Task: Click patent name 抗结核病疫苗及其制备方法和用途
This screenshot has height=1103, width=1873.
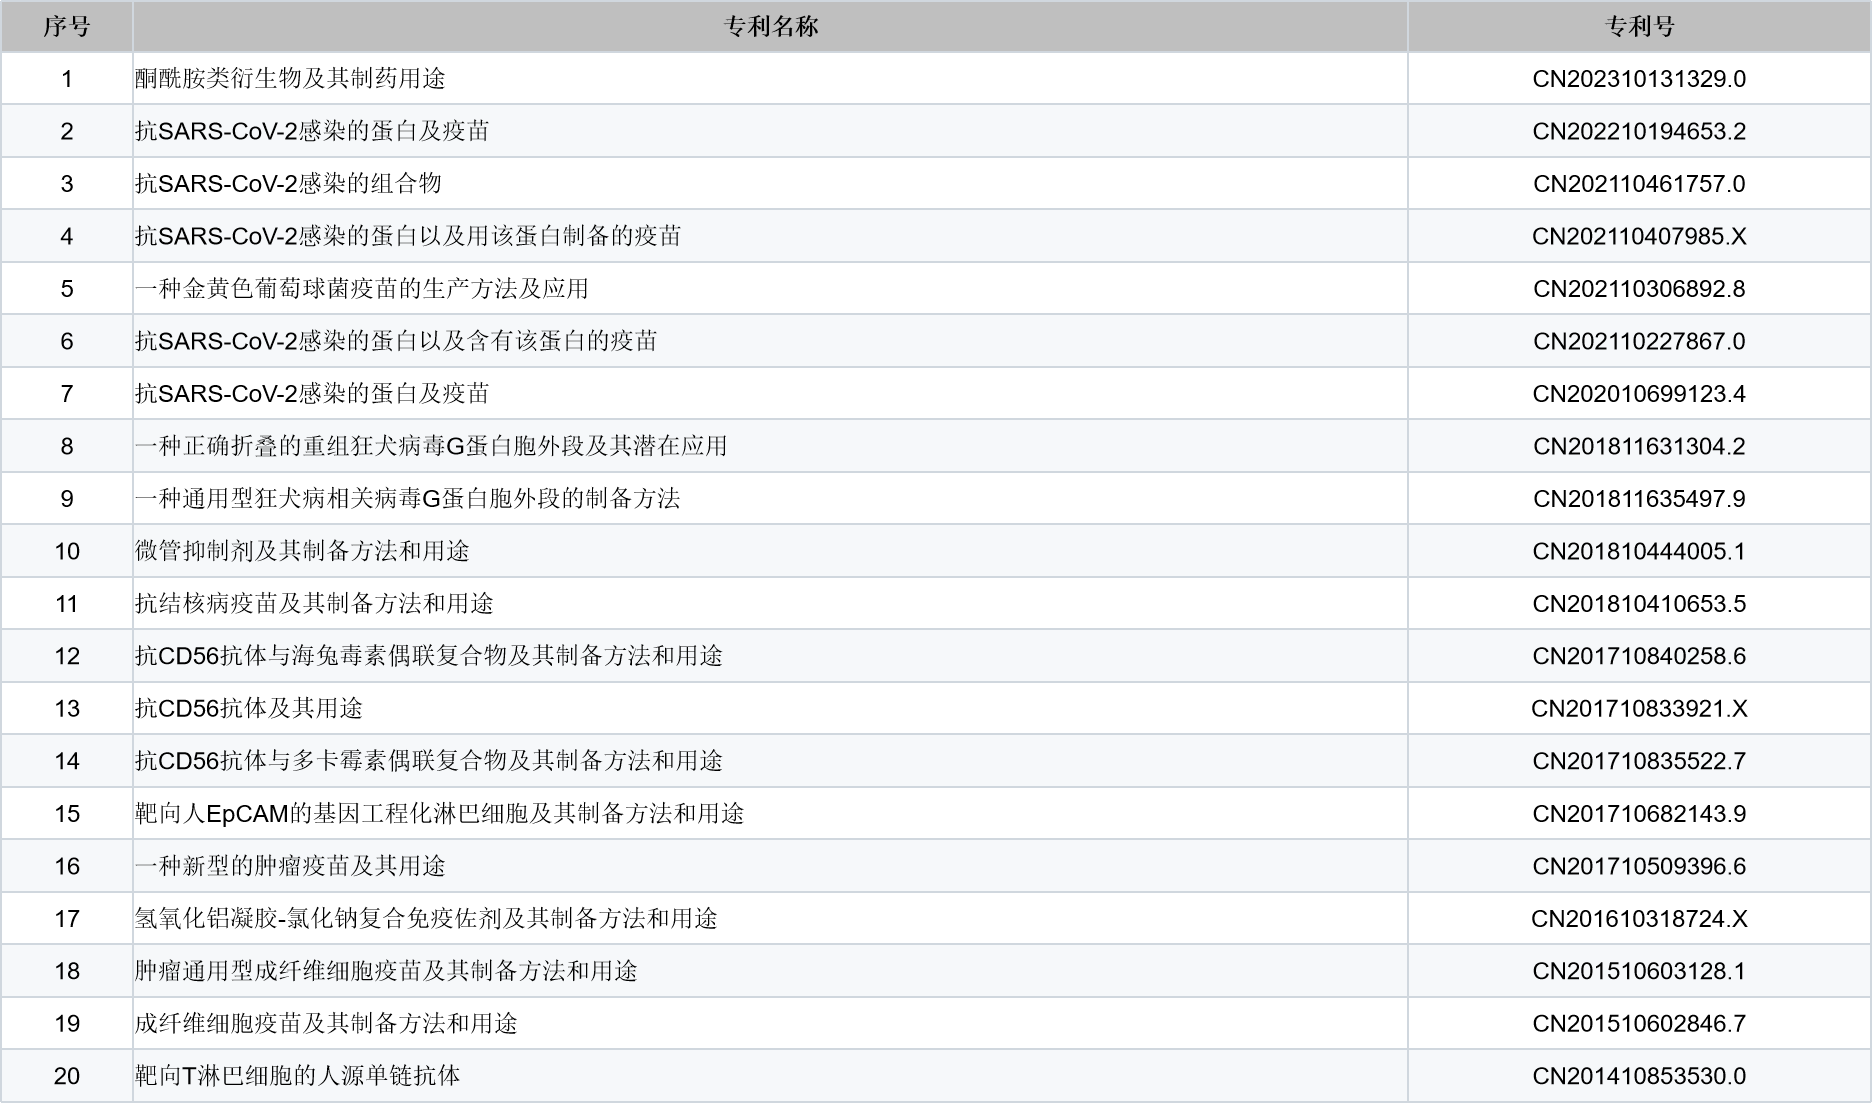Action: 314,604
